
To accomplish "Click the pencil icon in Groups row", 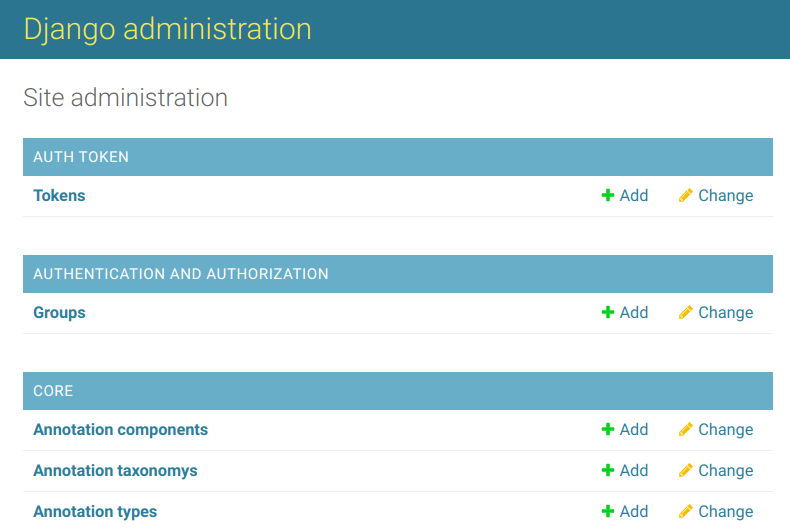I will click(685, 313).
